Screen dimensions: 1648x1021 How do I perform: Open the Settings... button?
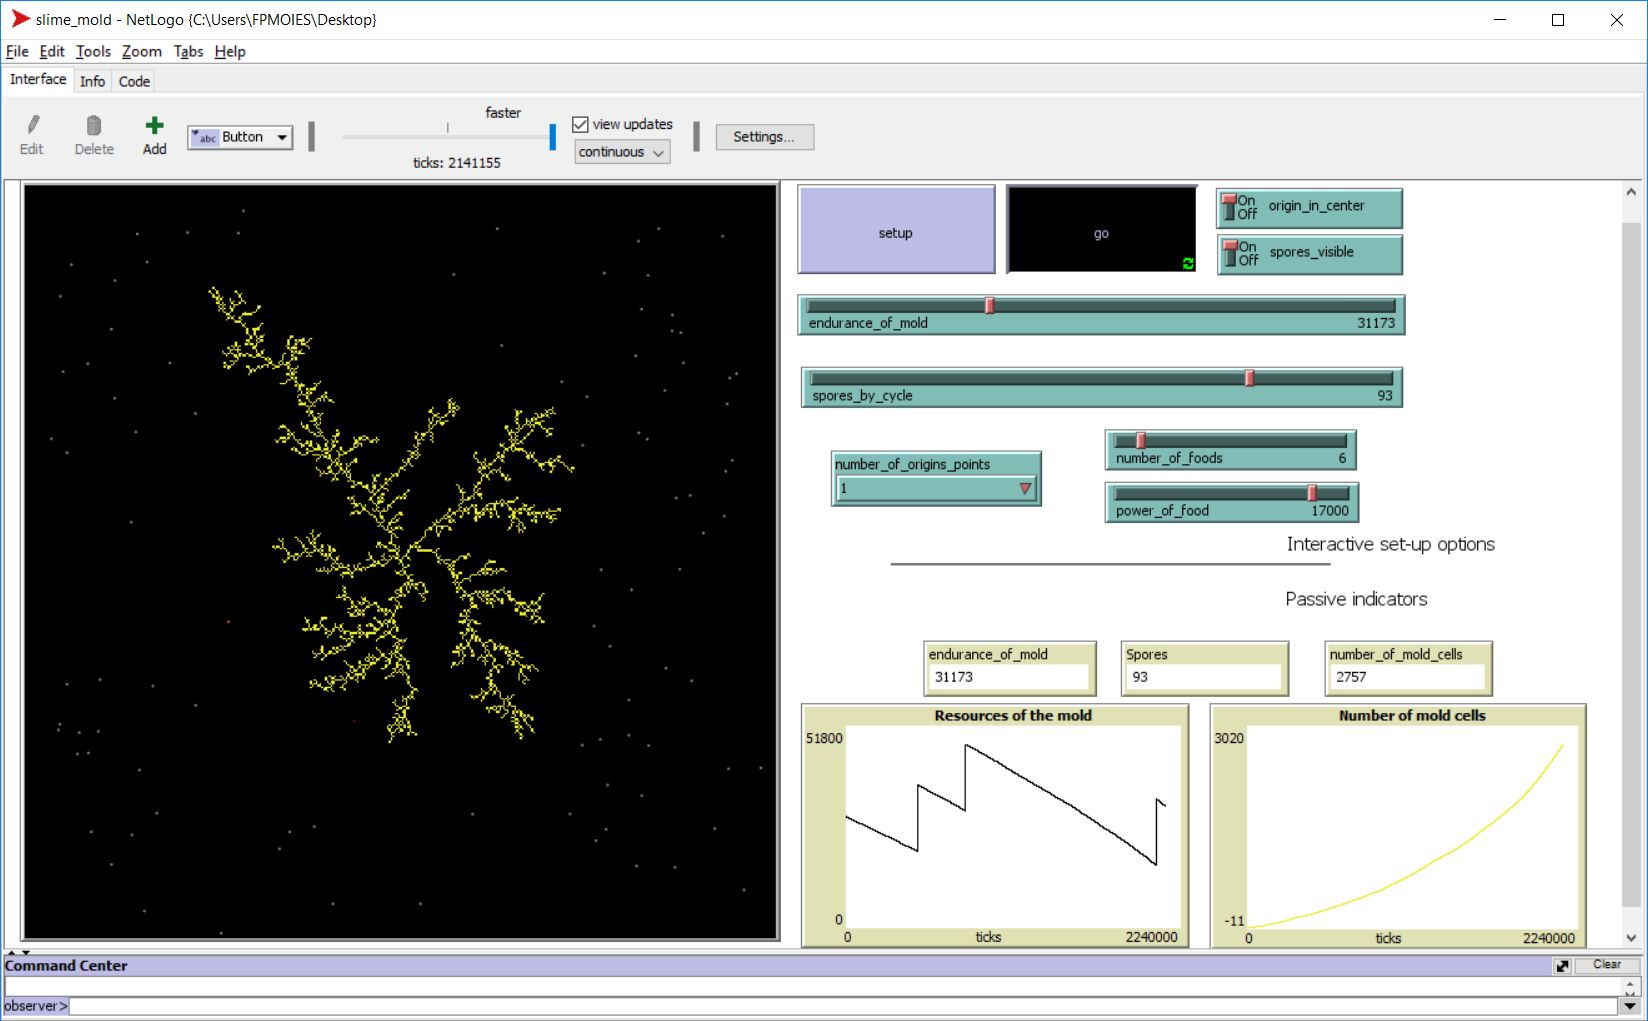(764, 137)
